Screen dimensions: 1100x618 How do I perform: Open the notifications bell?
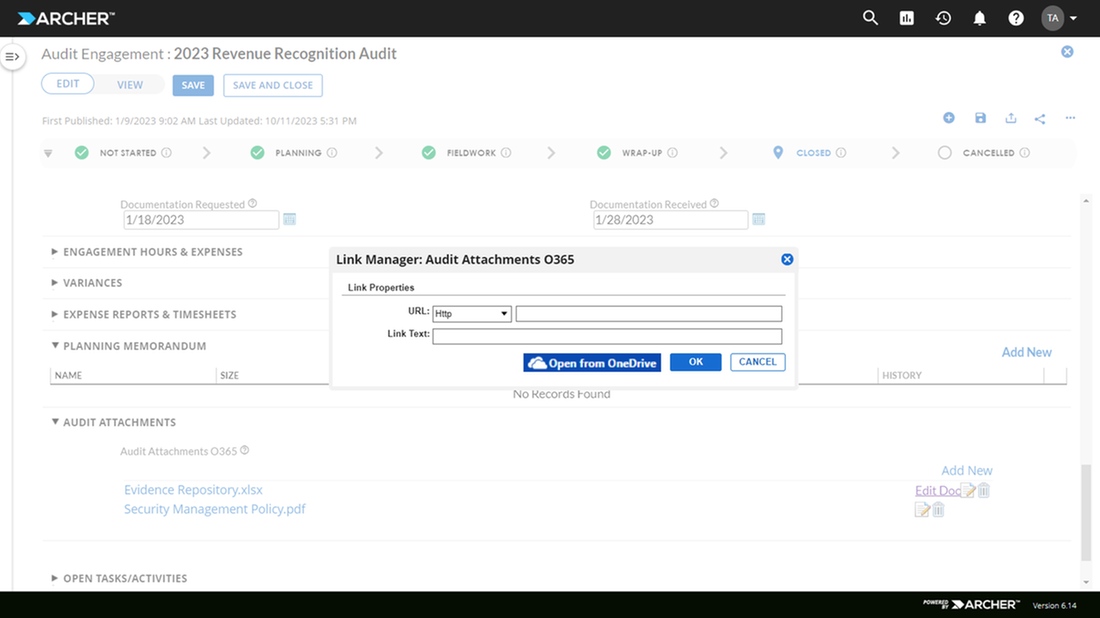coord(979,18)
